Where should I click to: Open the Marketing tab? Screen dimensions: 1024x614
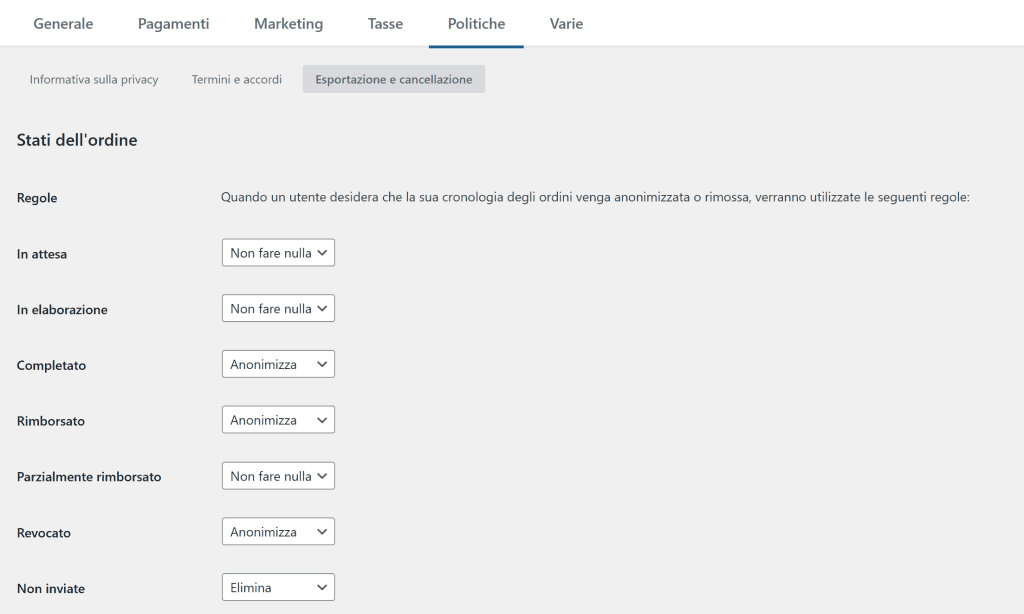(x=288, y=23)
